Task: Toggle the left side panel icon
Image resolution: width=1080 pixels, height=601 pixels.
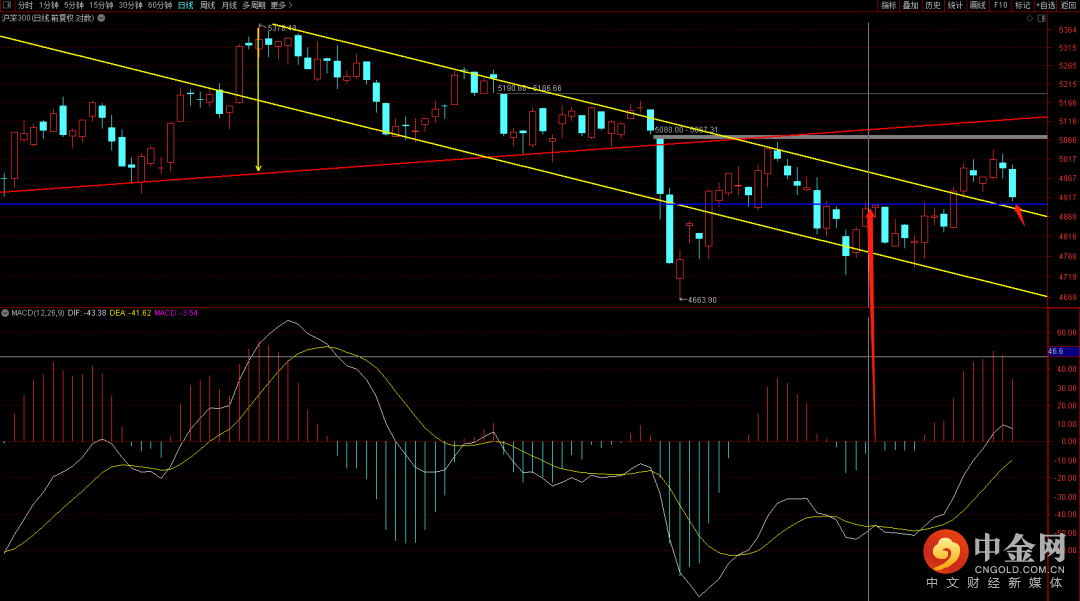Action: (x=7, y=5)
